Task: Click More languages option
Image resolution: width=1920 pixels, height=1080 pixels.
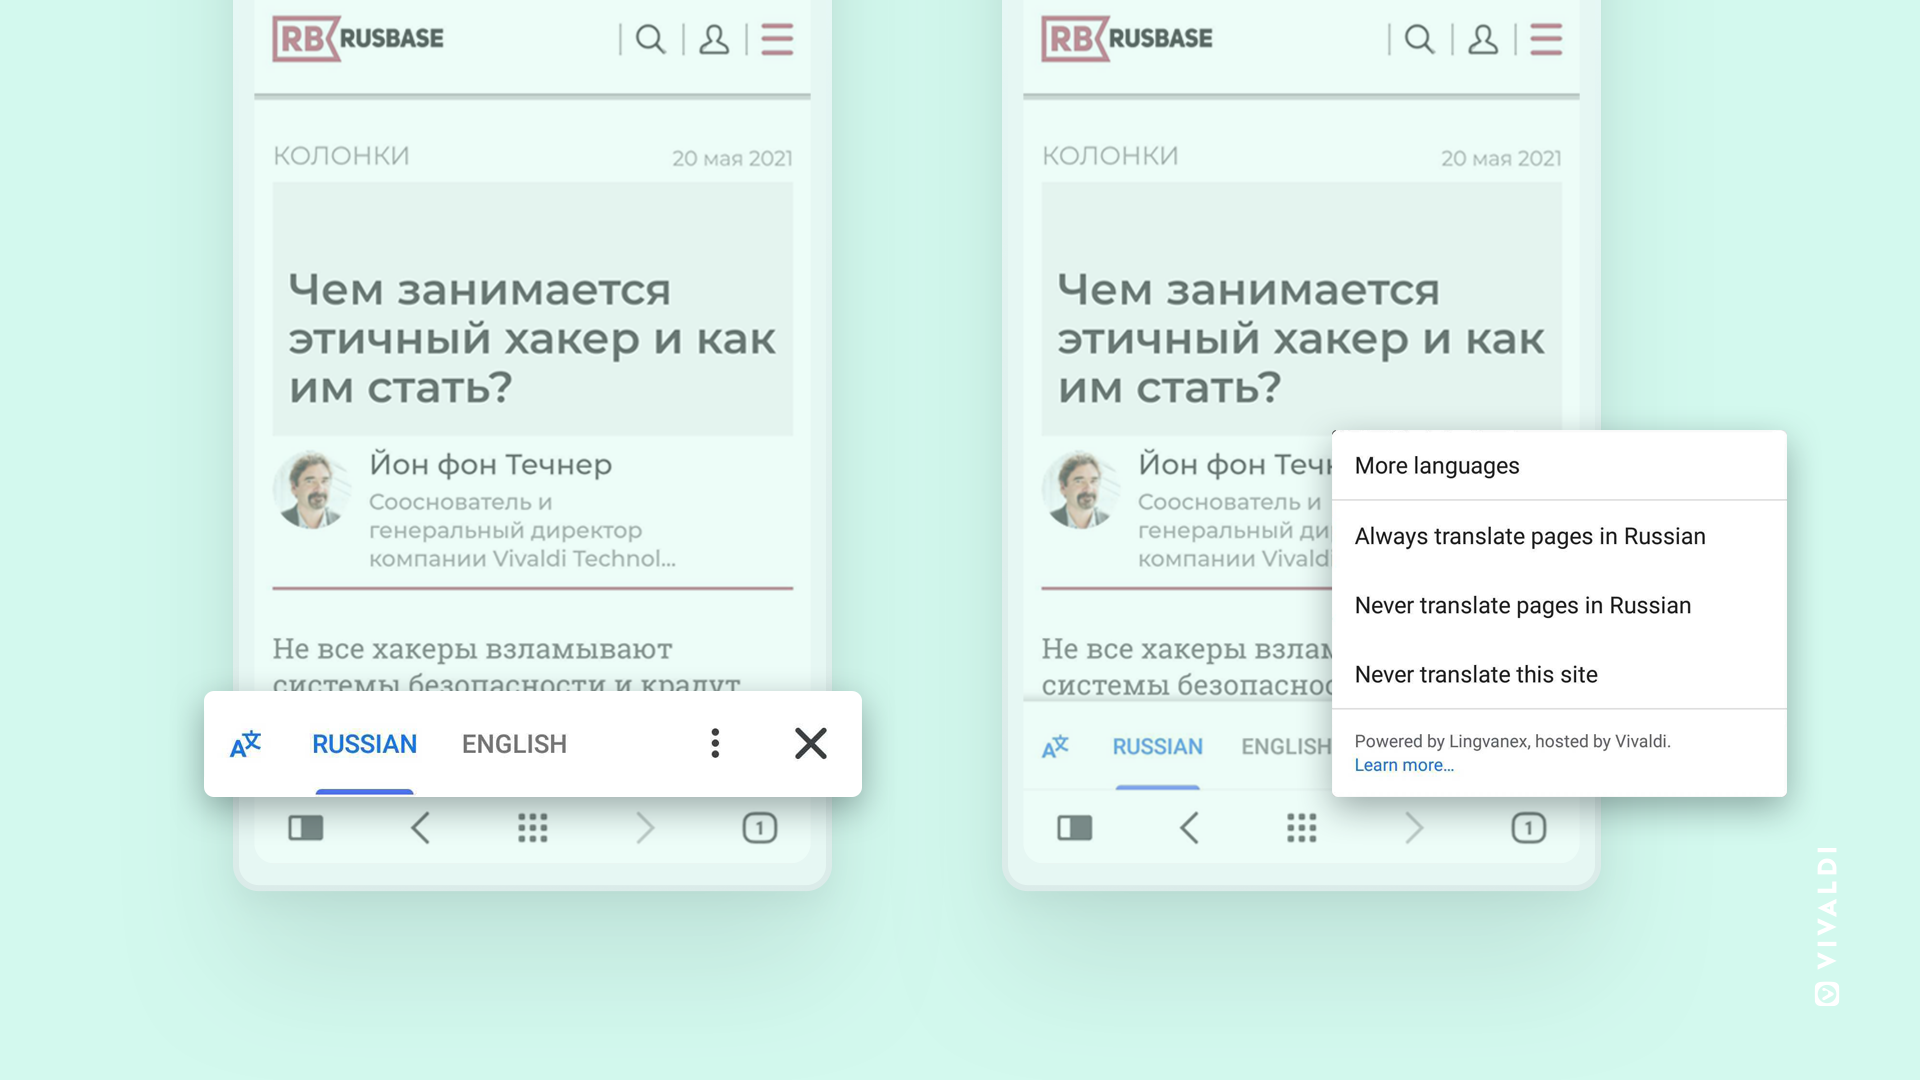Action: point(1437,464)
